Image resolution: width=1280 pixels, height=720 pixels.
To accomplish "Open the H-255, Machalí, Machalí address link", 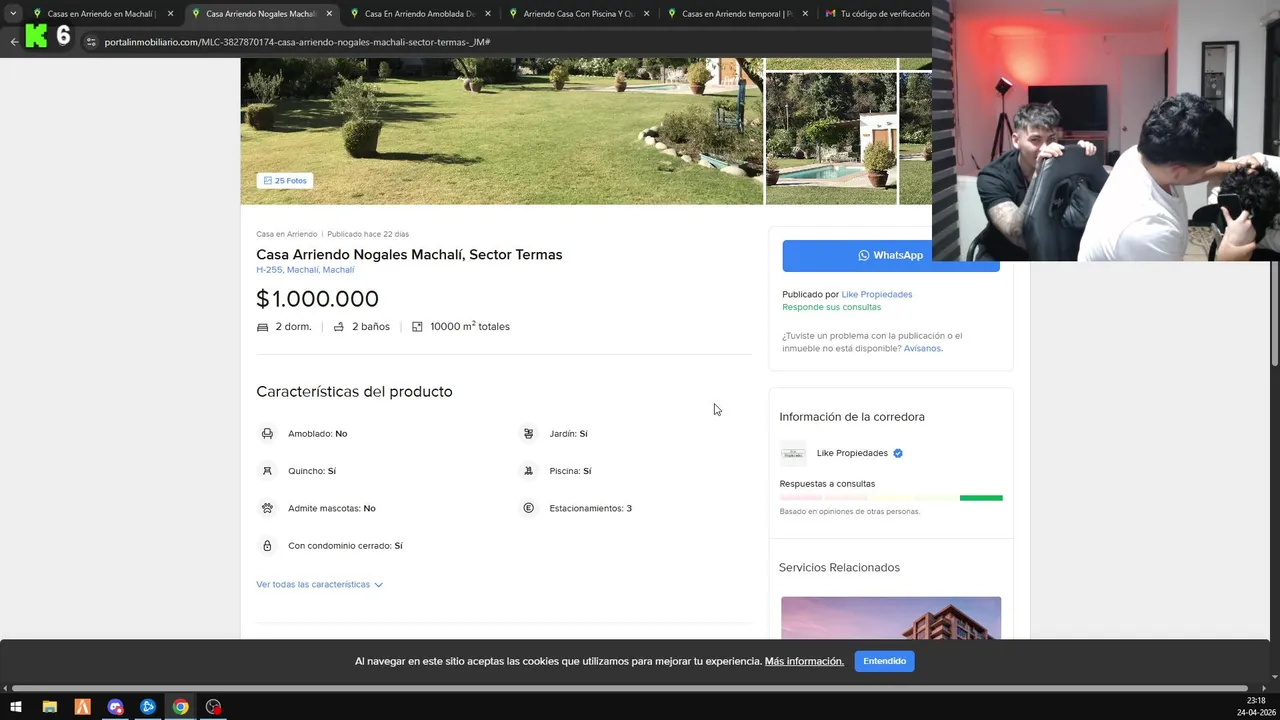I will pyautogui.click(x=305, y=270).
